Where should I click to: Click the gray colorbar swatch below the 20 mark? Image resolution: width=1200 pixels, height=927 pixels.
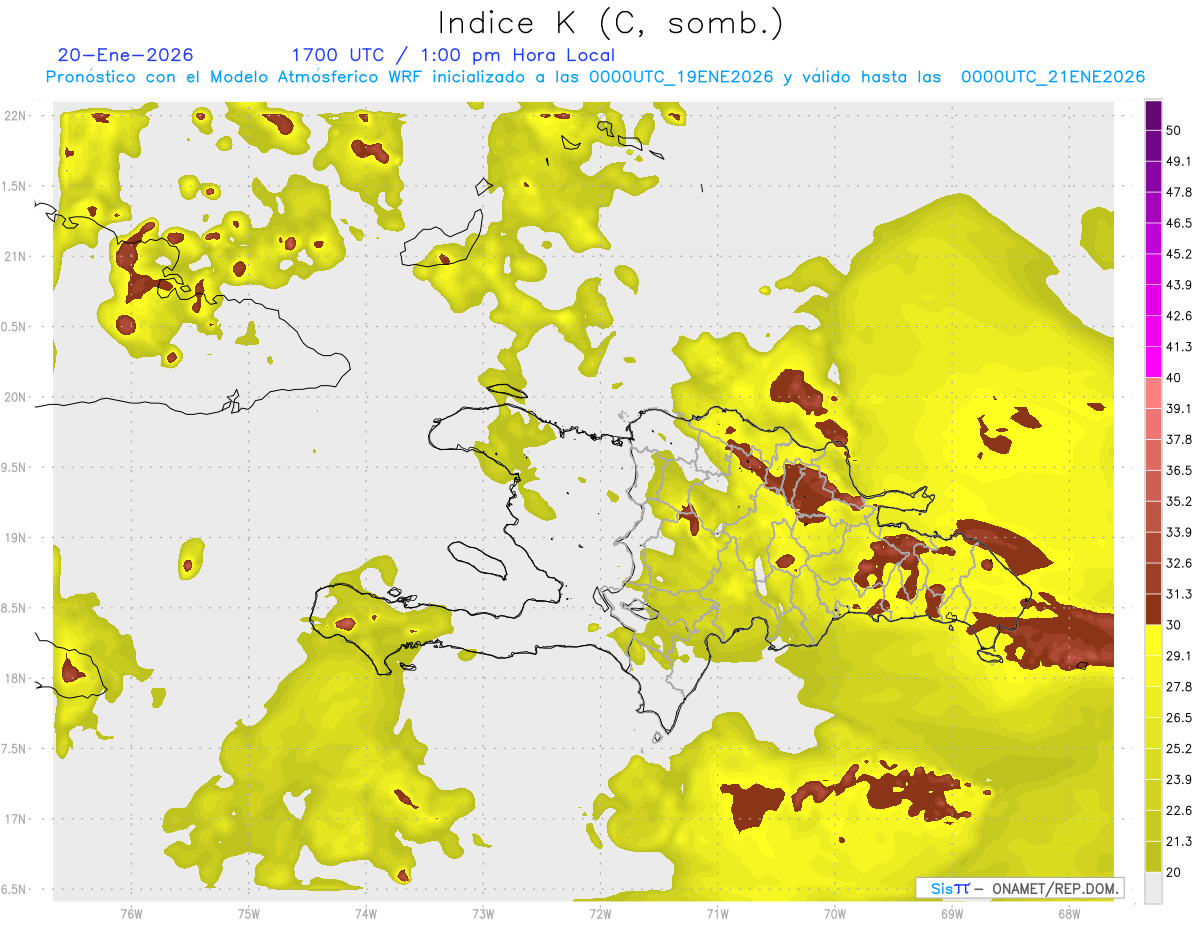click(1154, 888)
